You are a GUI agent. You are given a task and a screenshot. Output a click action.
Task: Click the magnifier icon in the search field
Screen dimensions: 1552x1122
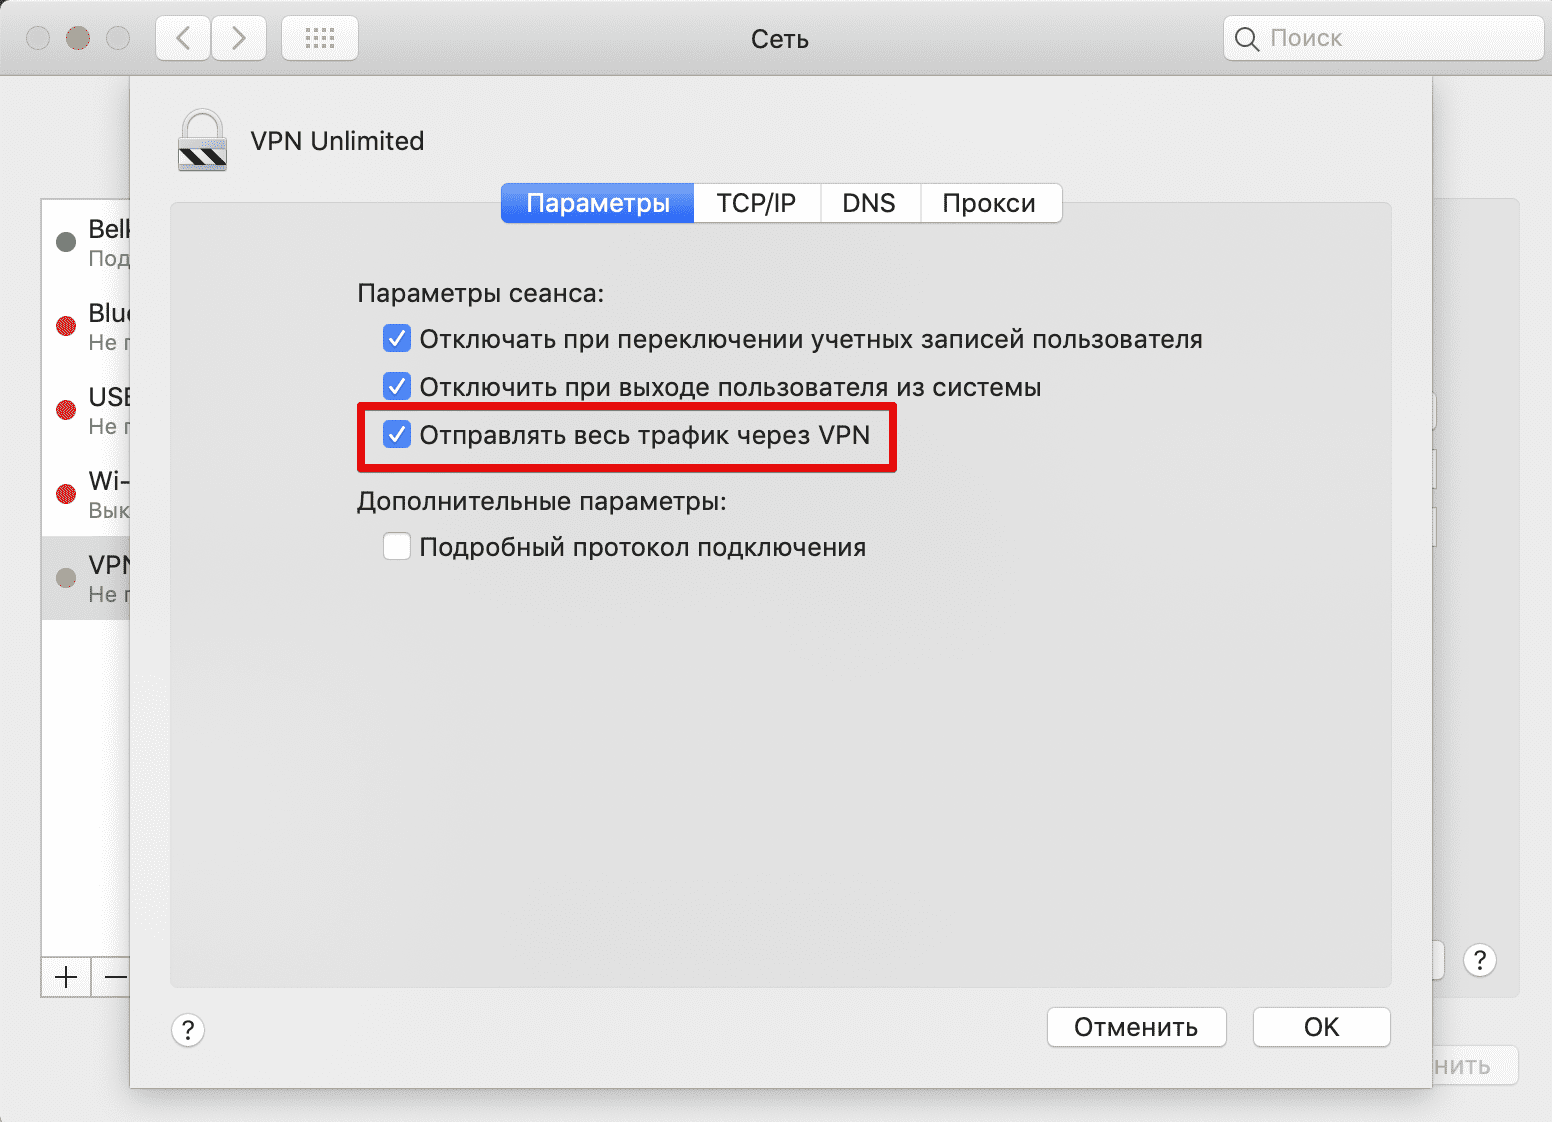1246,38
